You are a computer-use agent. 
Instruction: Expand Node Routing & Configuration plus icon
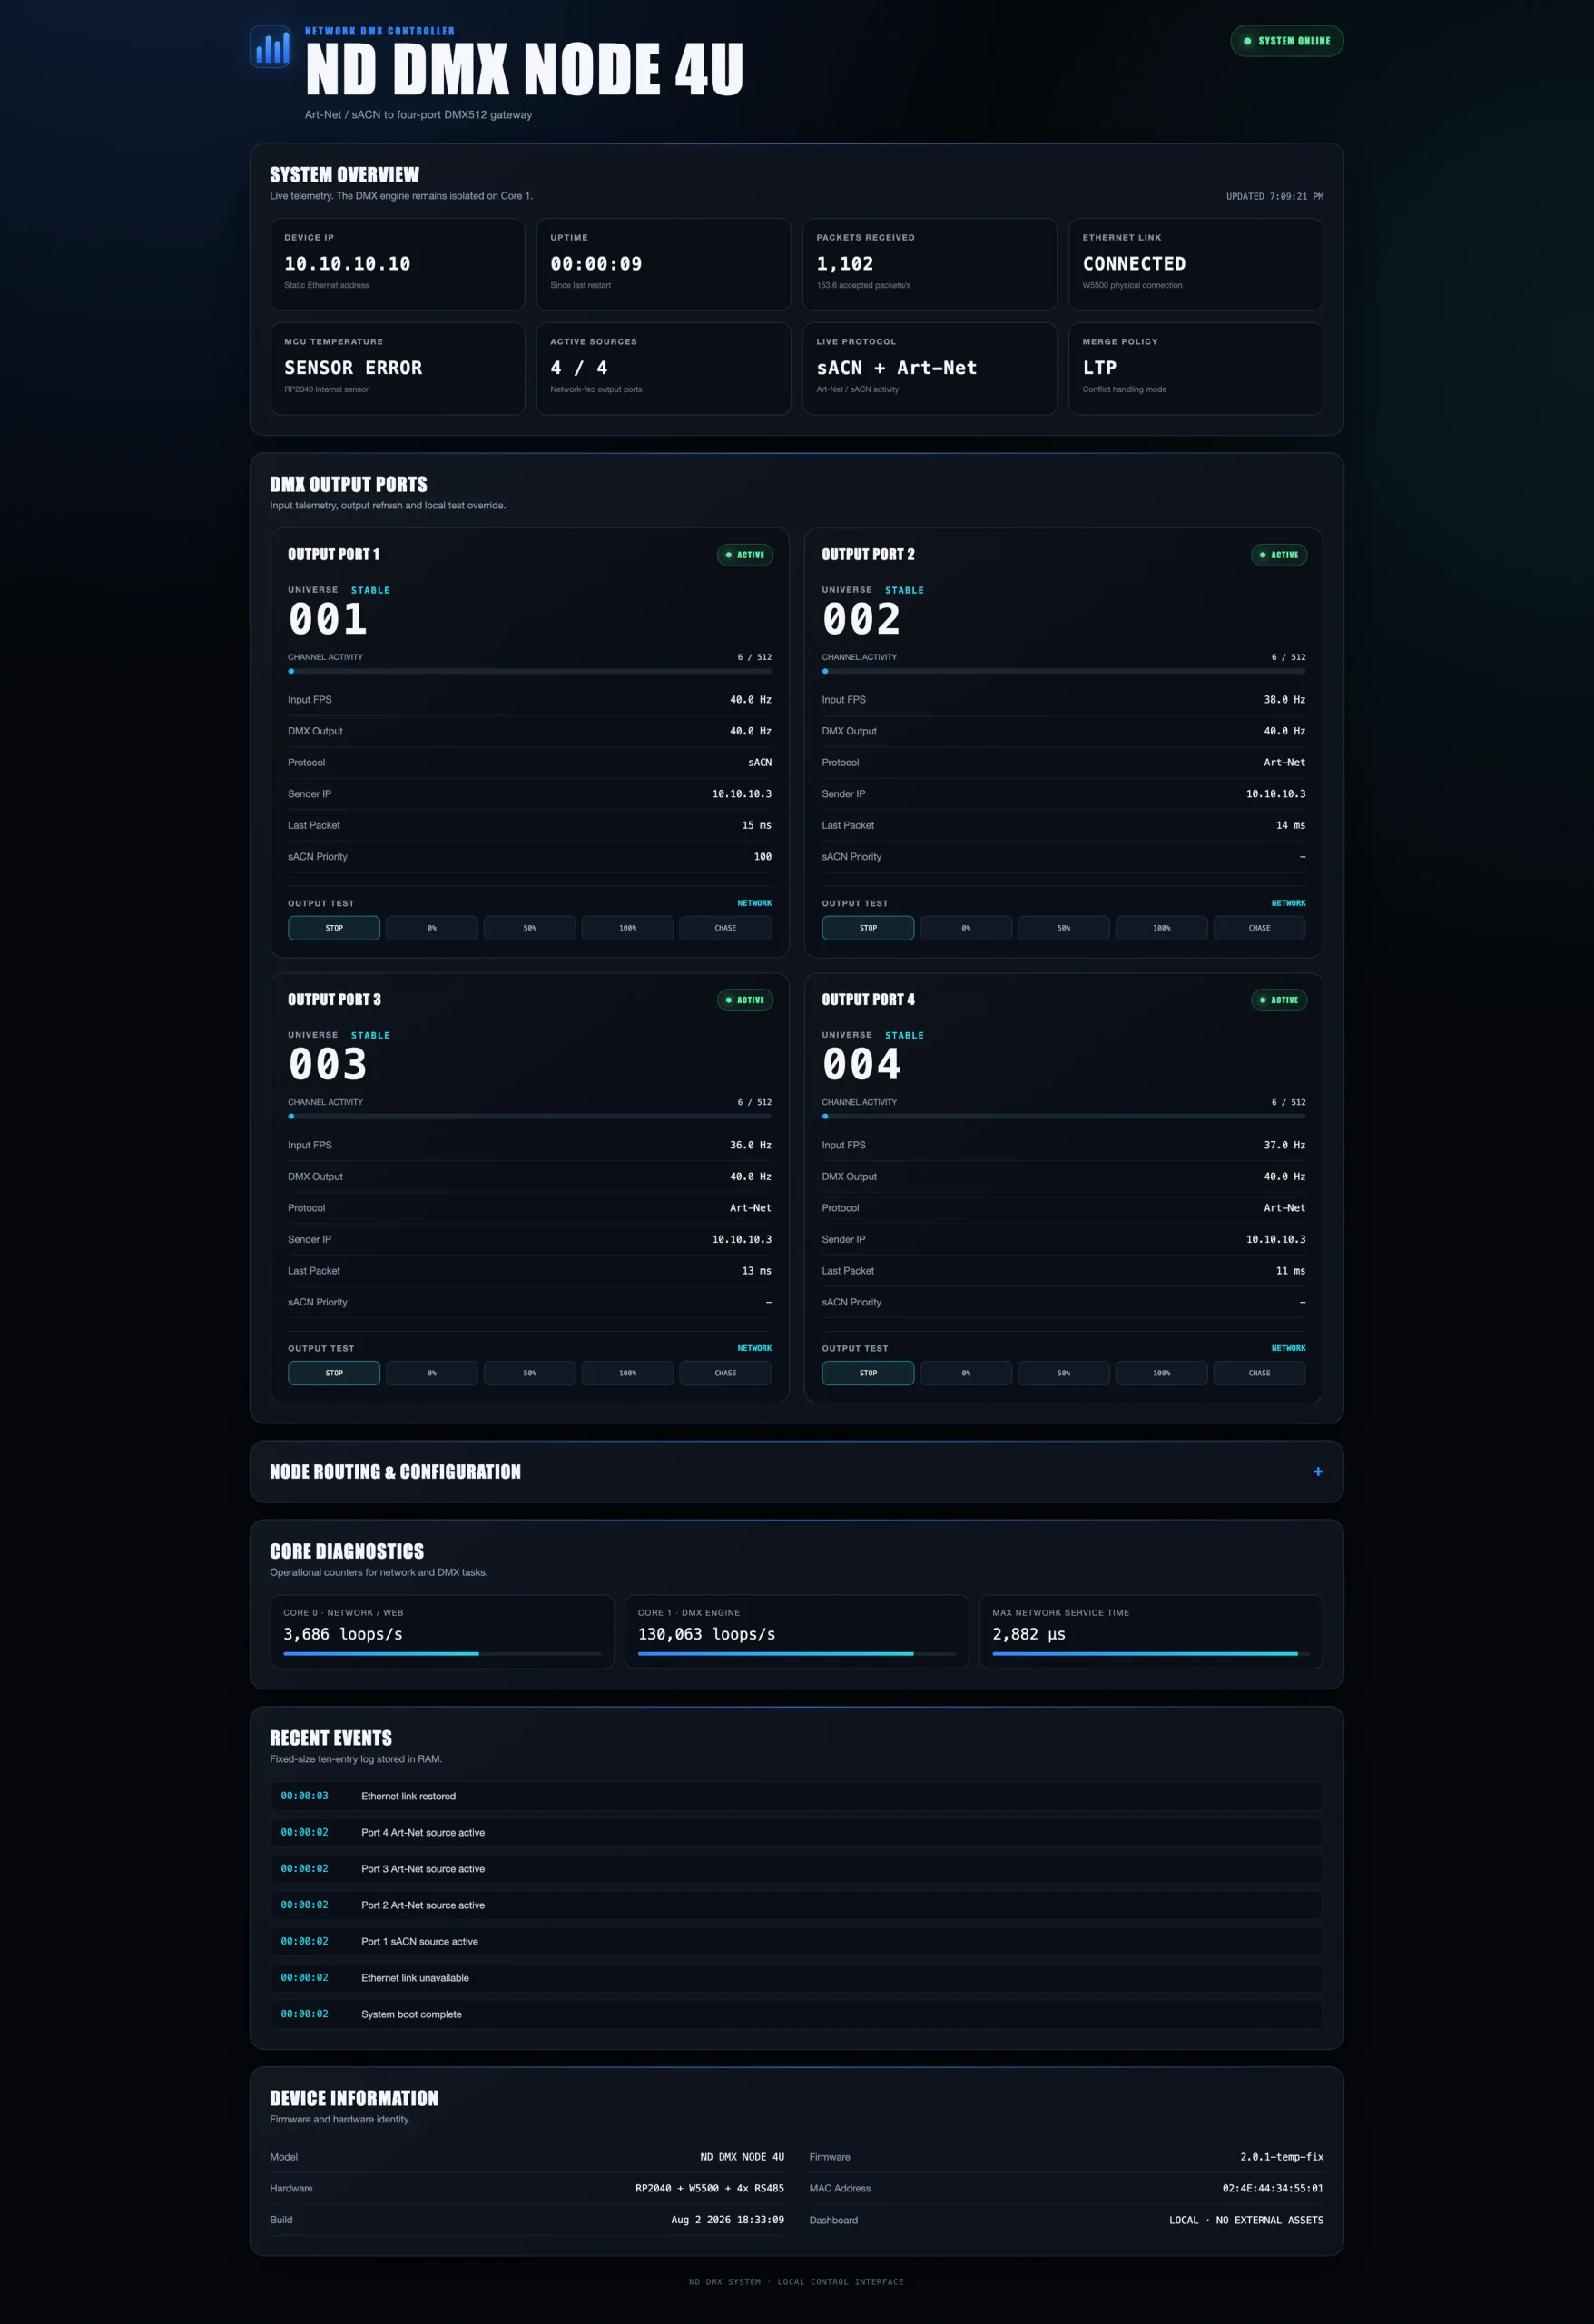pyautogui.click(x=1317, y=1471)
